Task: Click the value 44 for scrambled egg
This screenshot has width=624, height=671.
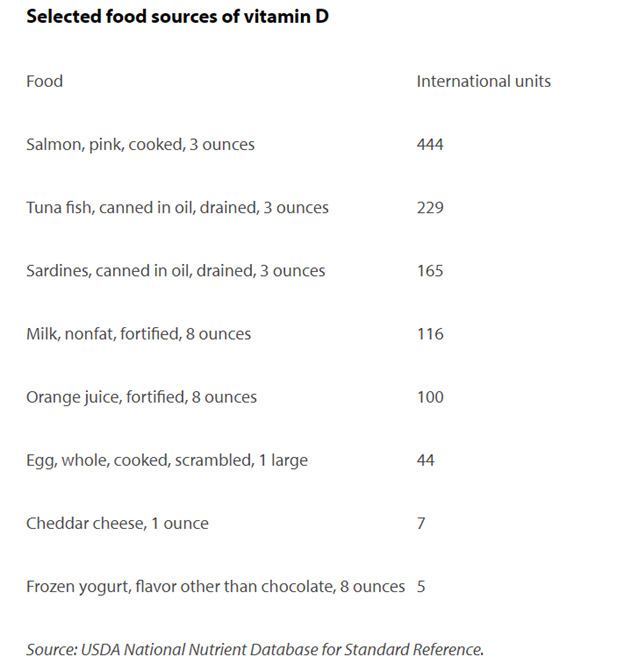Action: 426,460
